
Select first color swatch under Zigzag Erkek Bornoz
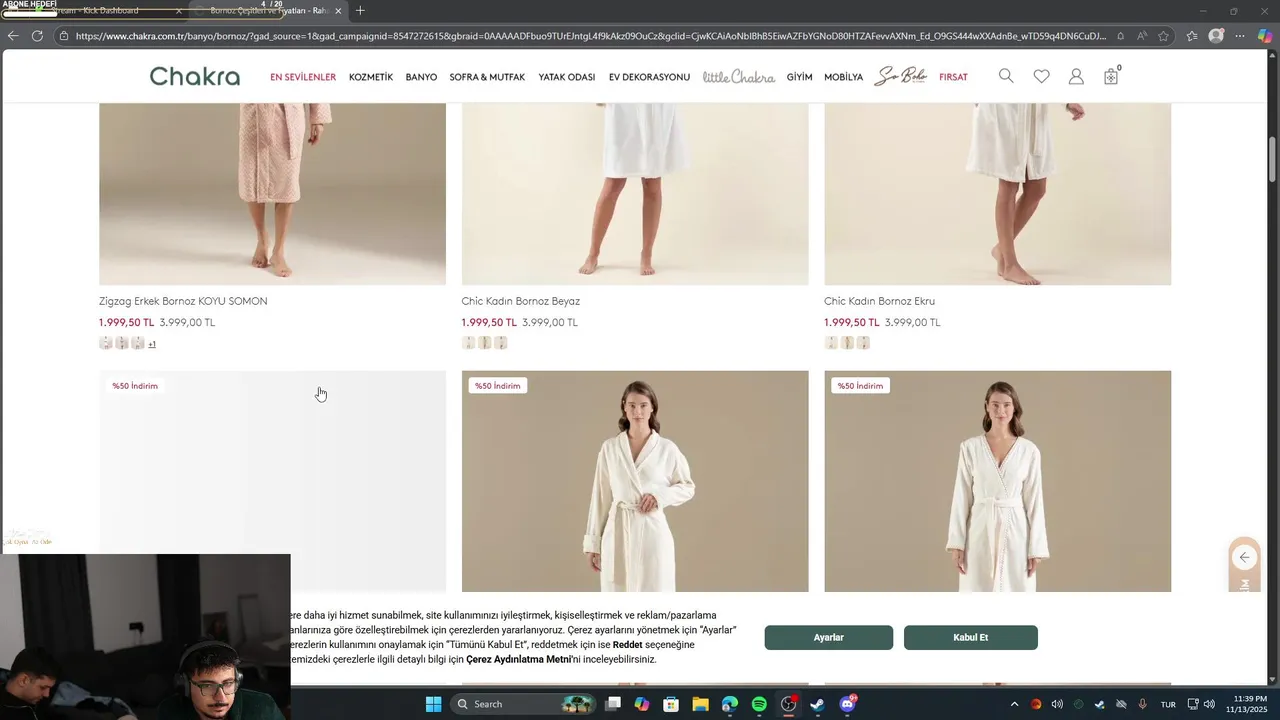(106, 343)
